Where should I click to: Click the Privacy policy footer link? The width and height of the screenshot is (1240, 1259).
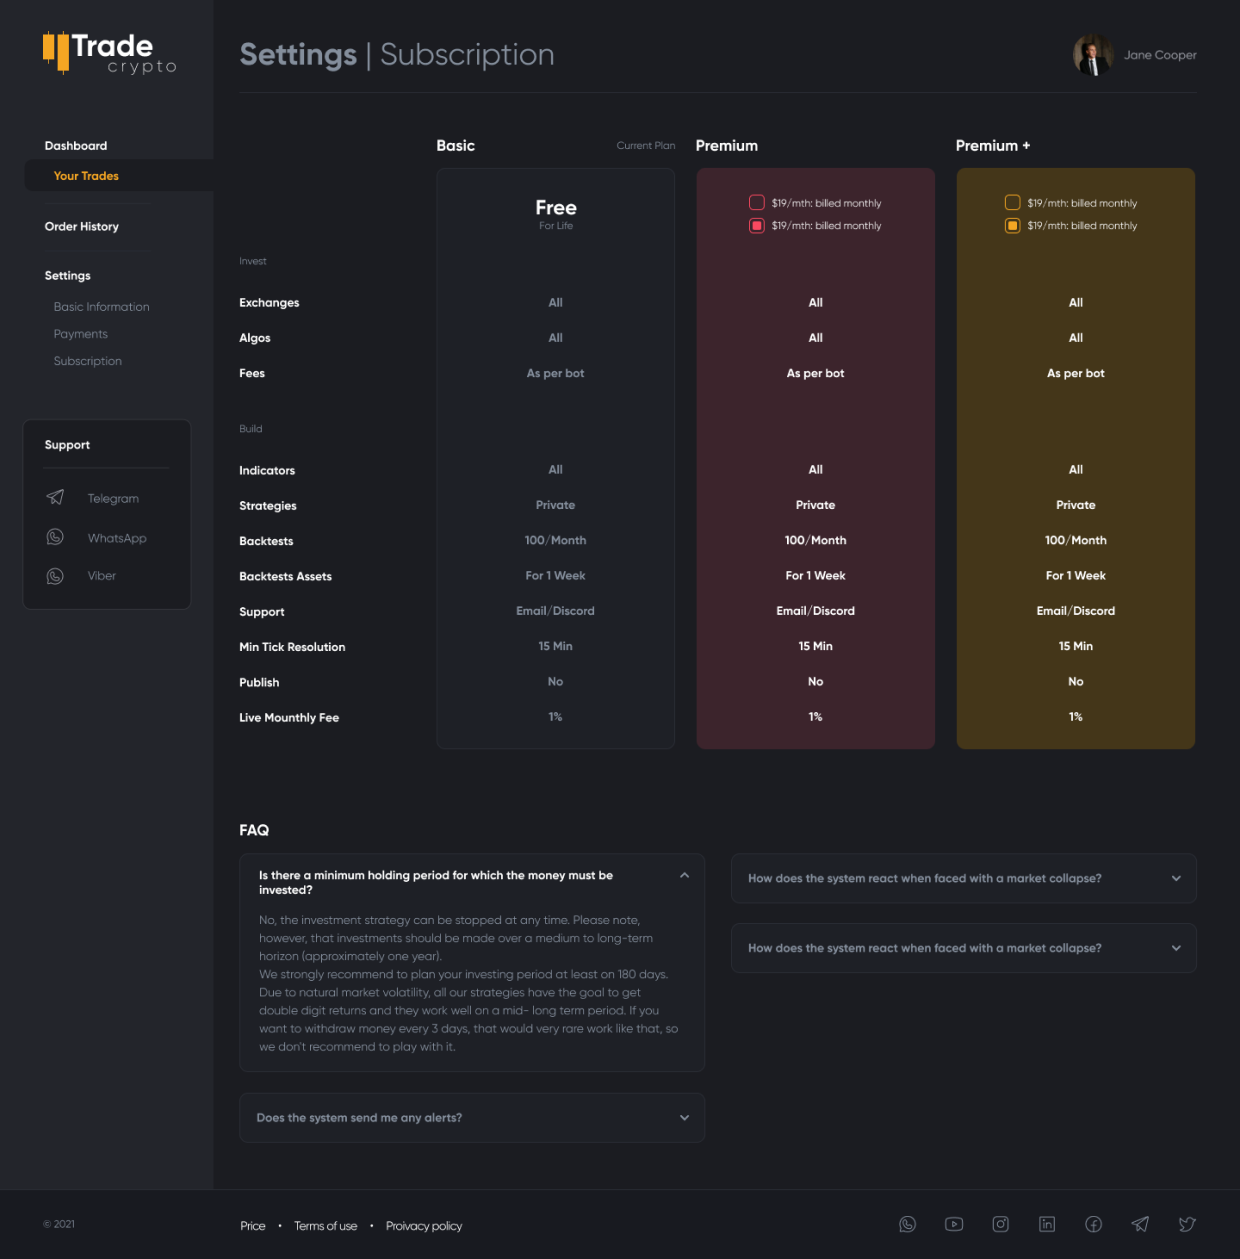[x=424, y=1226]
